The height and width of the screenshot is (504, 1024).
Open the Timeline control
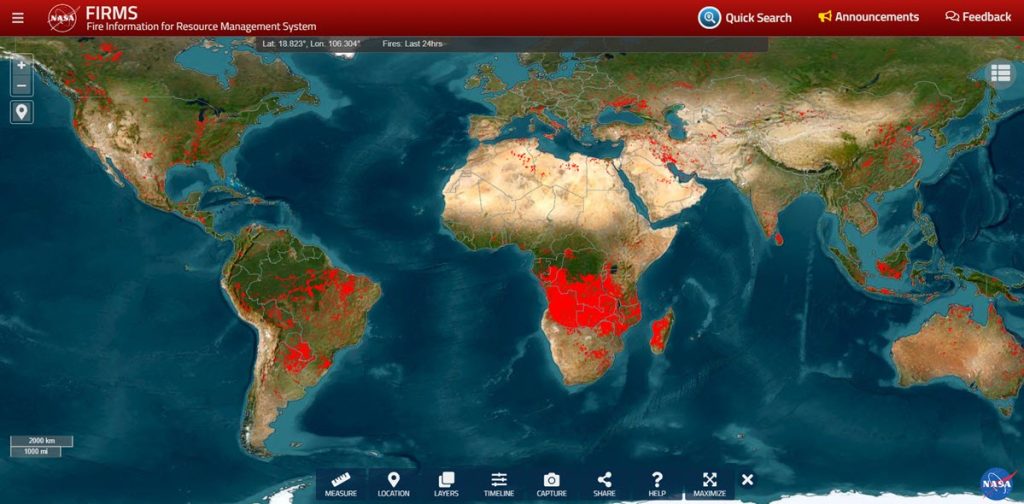[499, 484]
